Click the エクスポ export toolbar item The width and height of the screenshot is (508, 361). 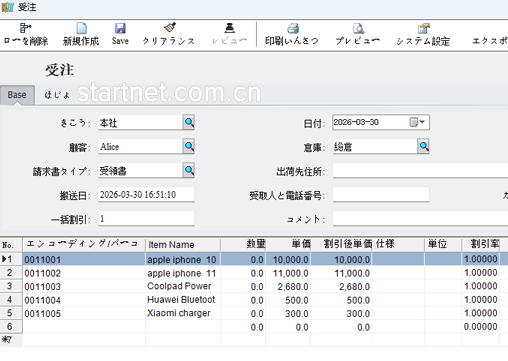tap(489, 41)
